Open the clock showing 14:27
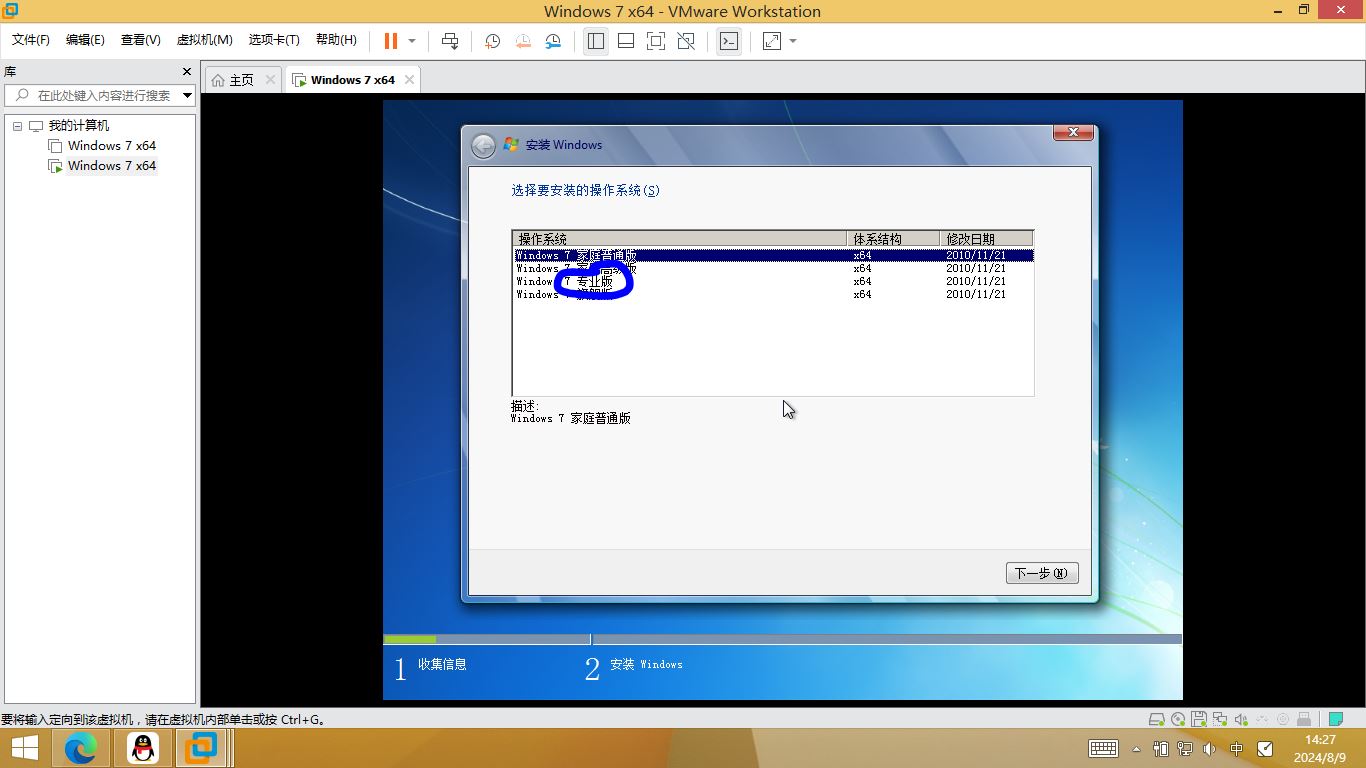Viewport: 1366px width, 768px height. (1320, 748)
